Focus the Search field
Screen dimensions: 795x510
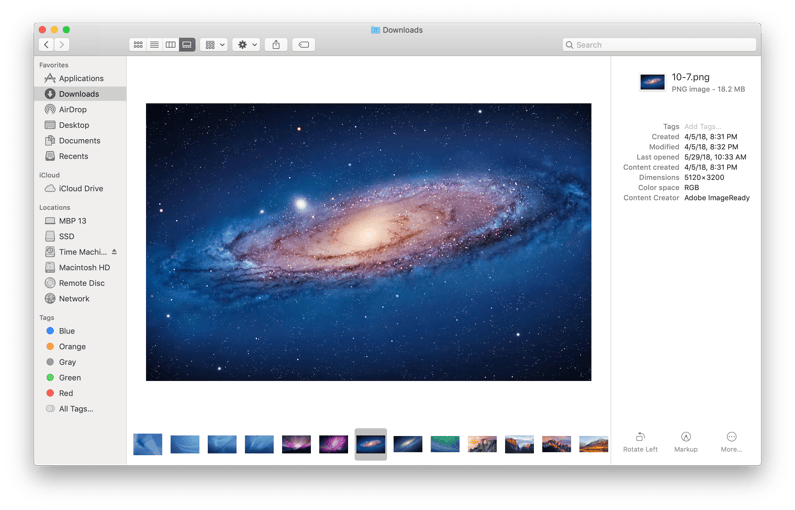[x=659, y=45]
